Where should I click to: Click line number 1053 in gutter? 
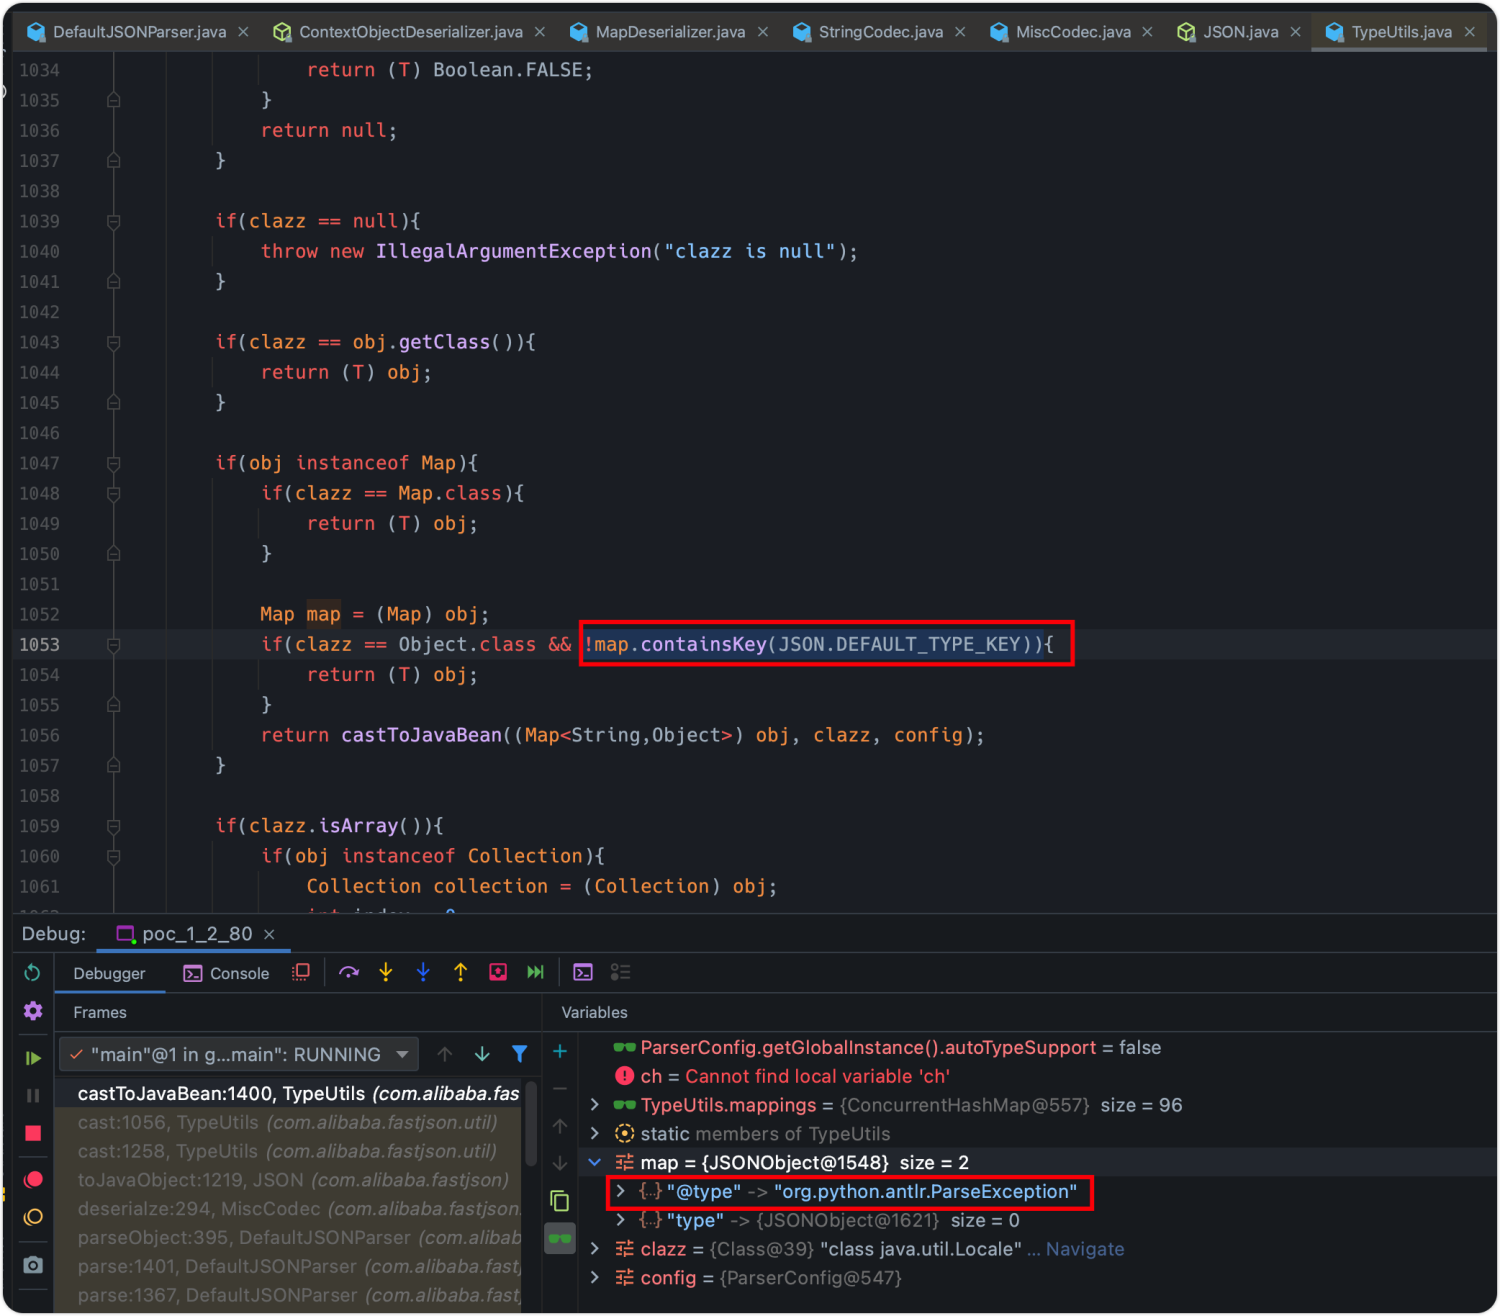click(x=39, y=645)
